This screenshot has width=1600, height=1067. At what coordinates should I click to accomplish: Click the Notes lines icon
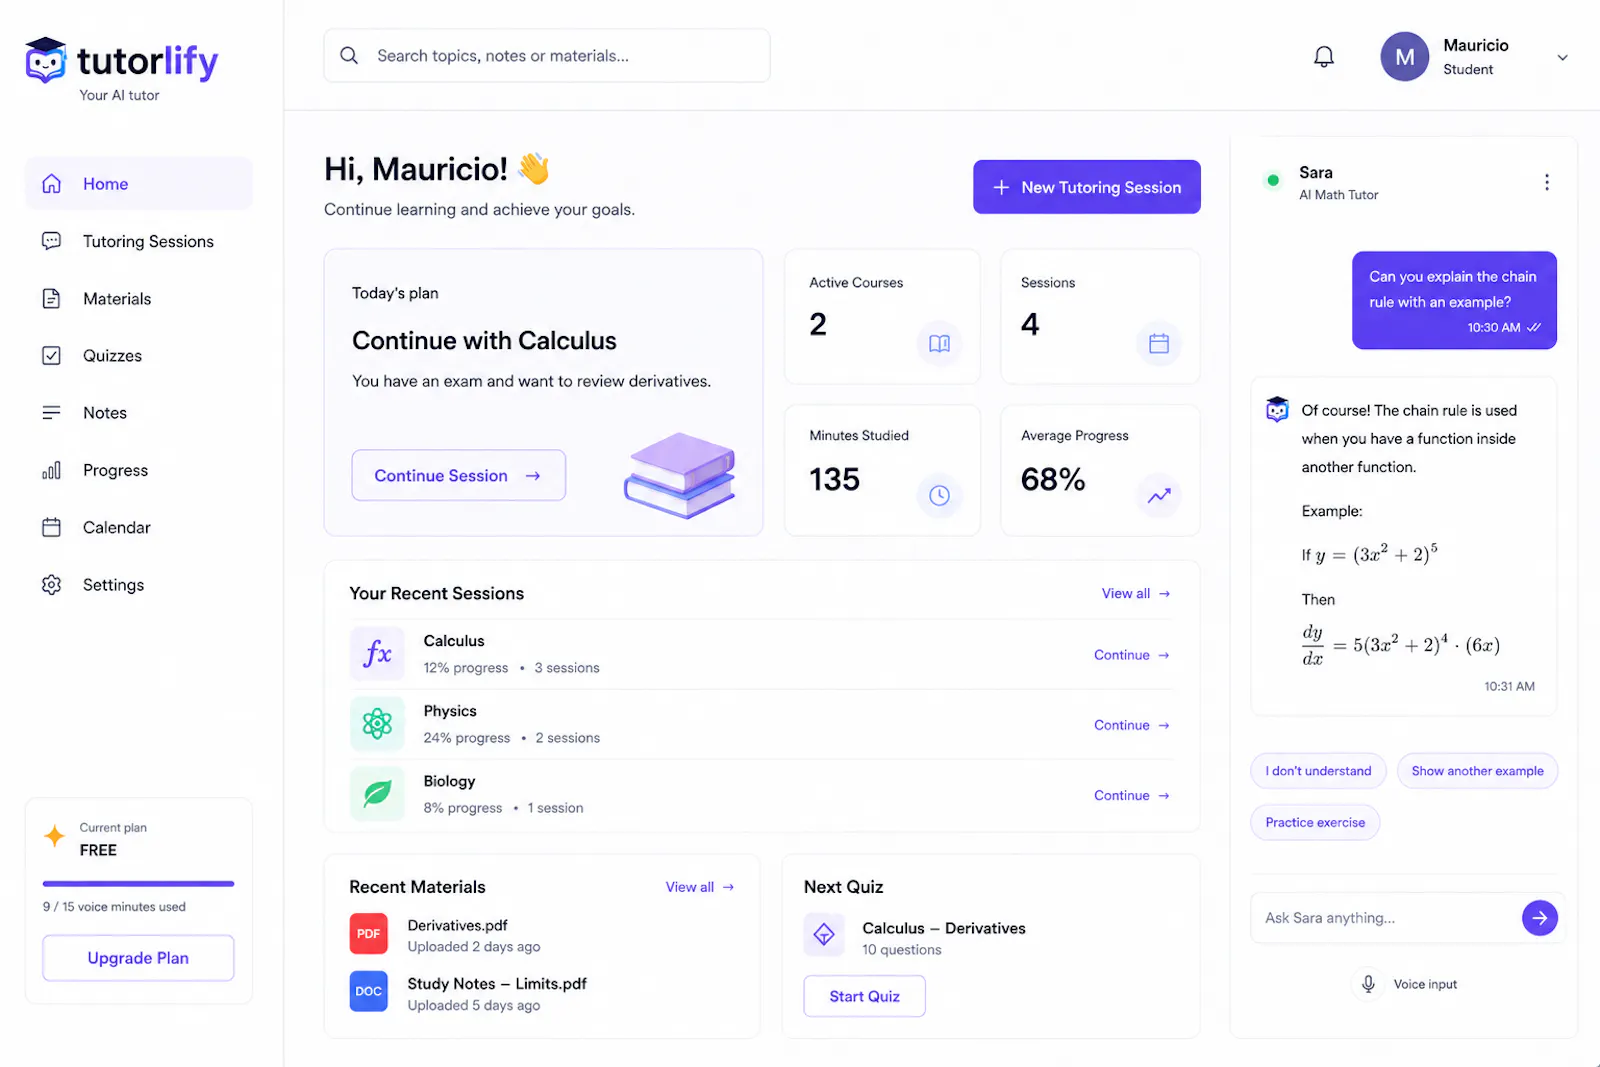[x=52, y=412]
